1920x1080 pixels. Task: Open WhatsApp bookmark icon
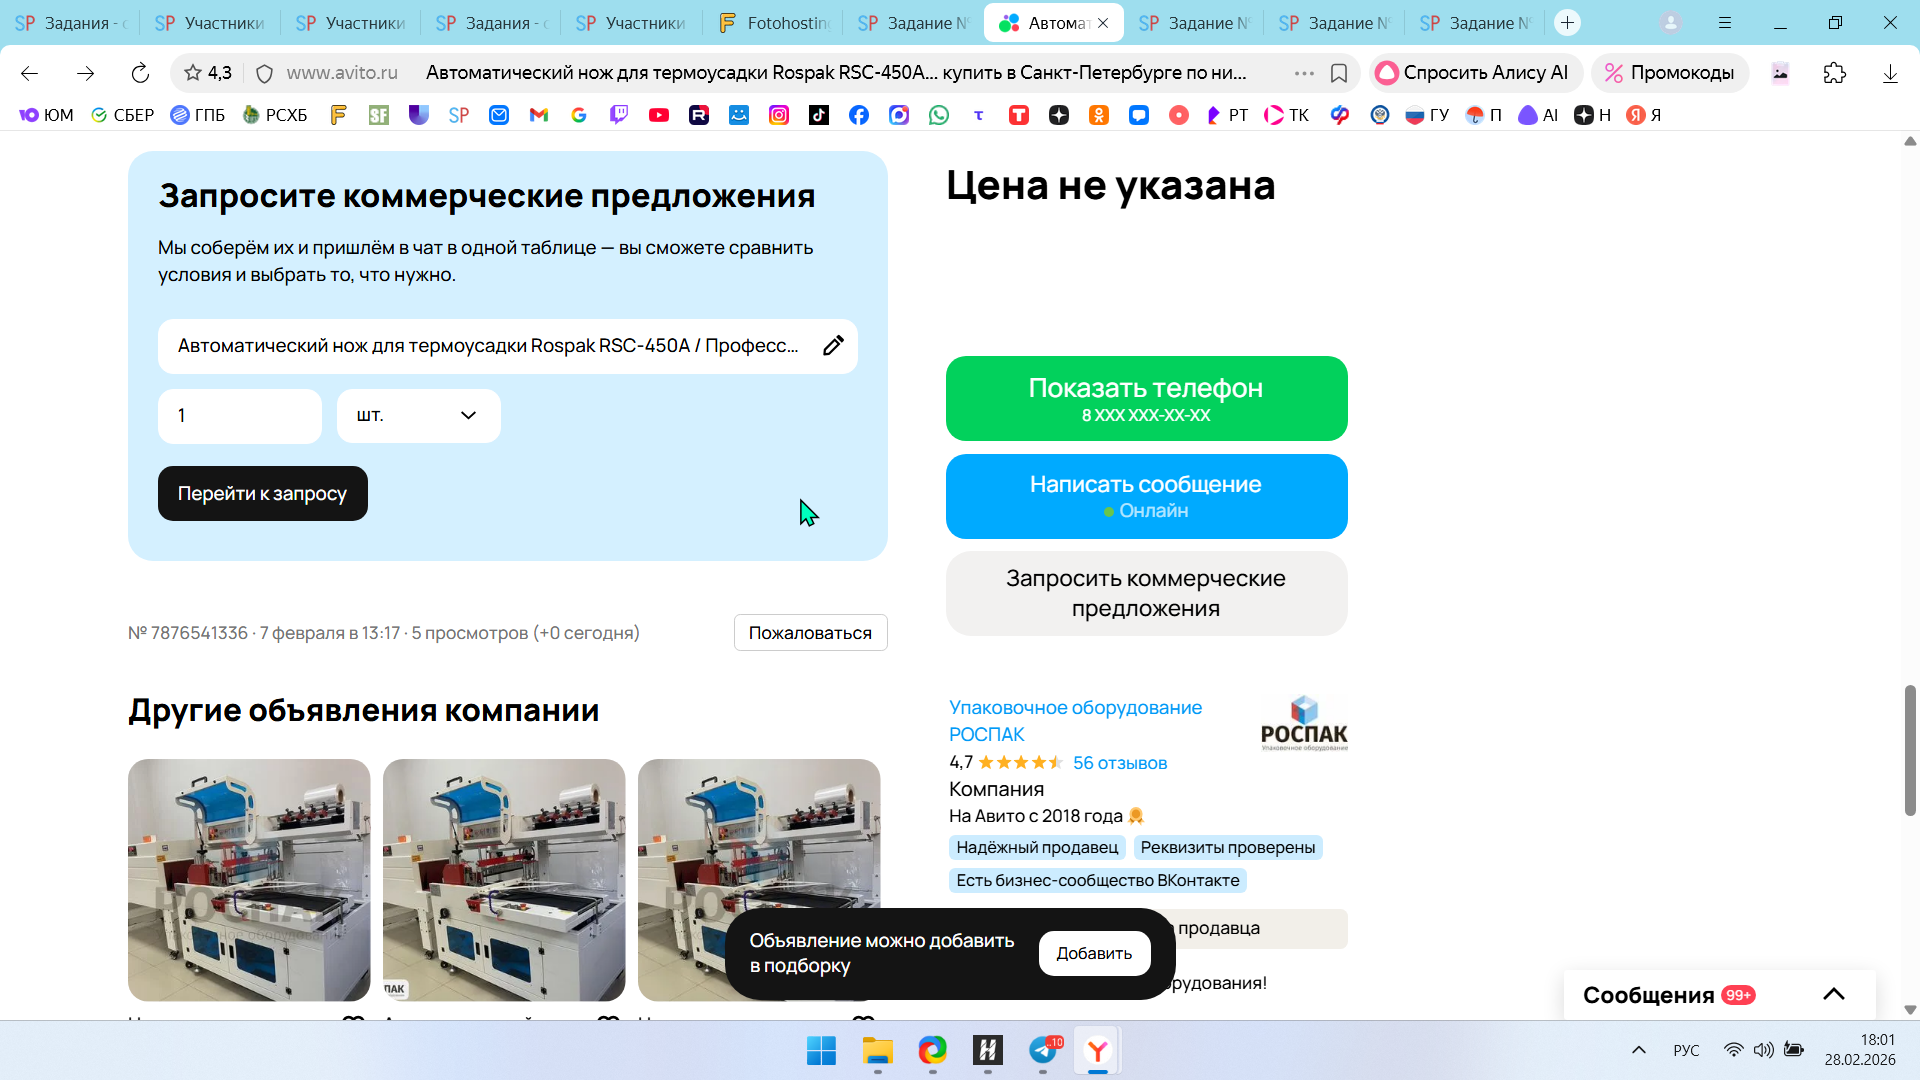pyautogui.click(x=938, y=115)
